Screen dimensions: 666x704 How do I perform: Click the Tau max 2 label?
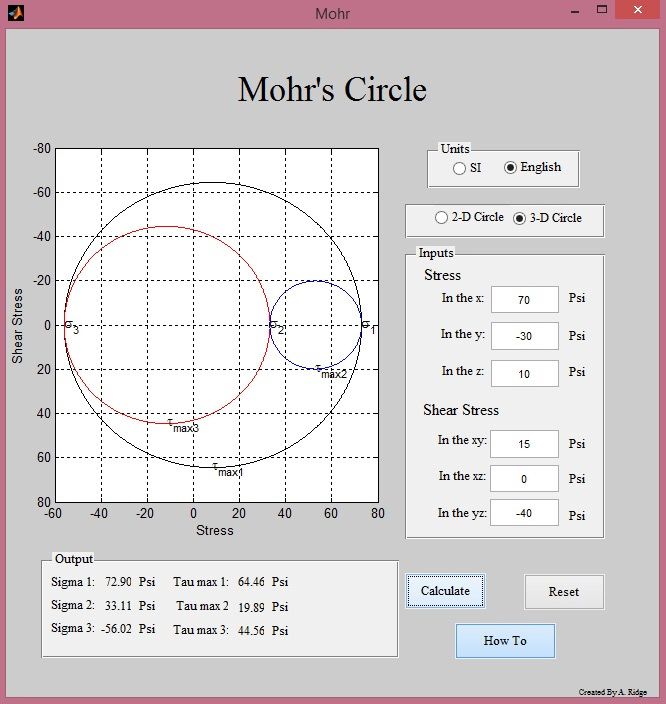click(x=202, y=606)
